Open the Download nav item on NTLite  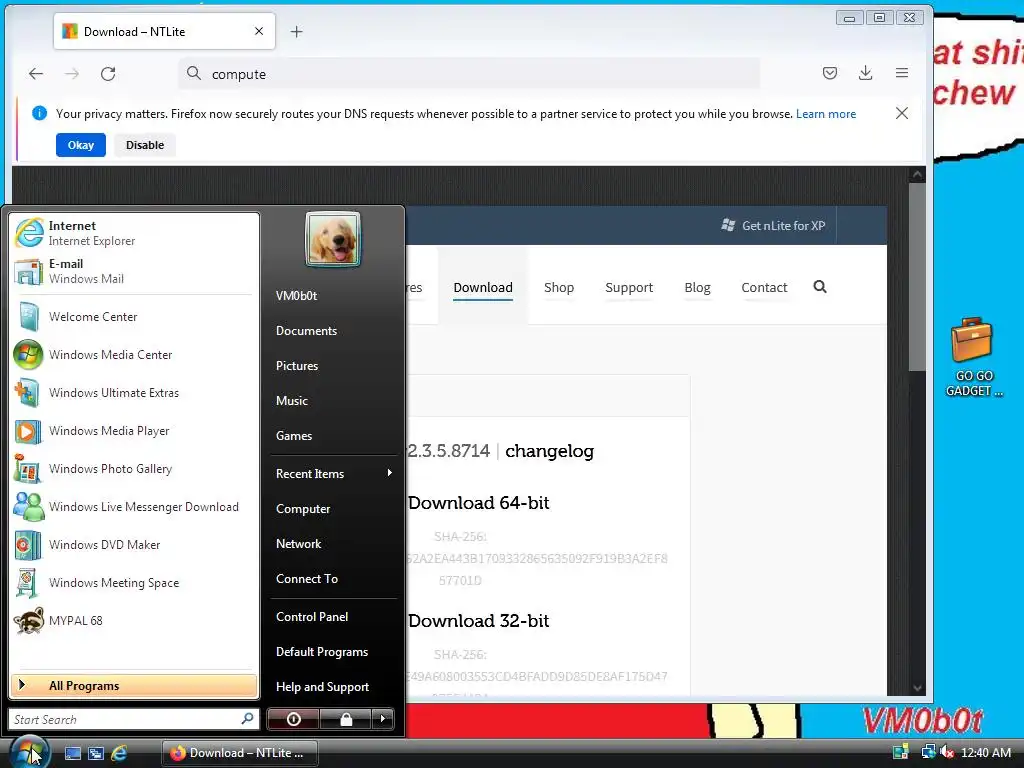(x=483, y=288)
